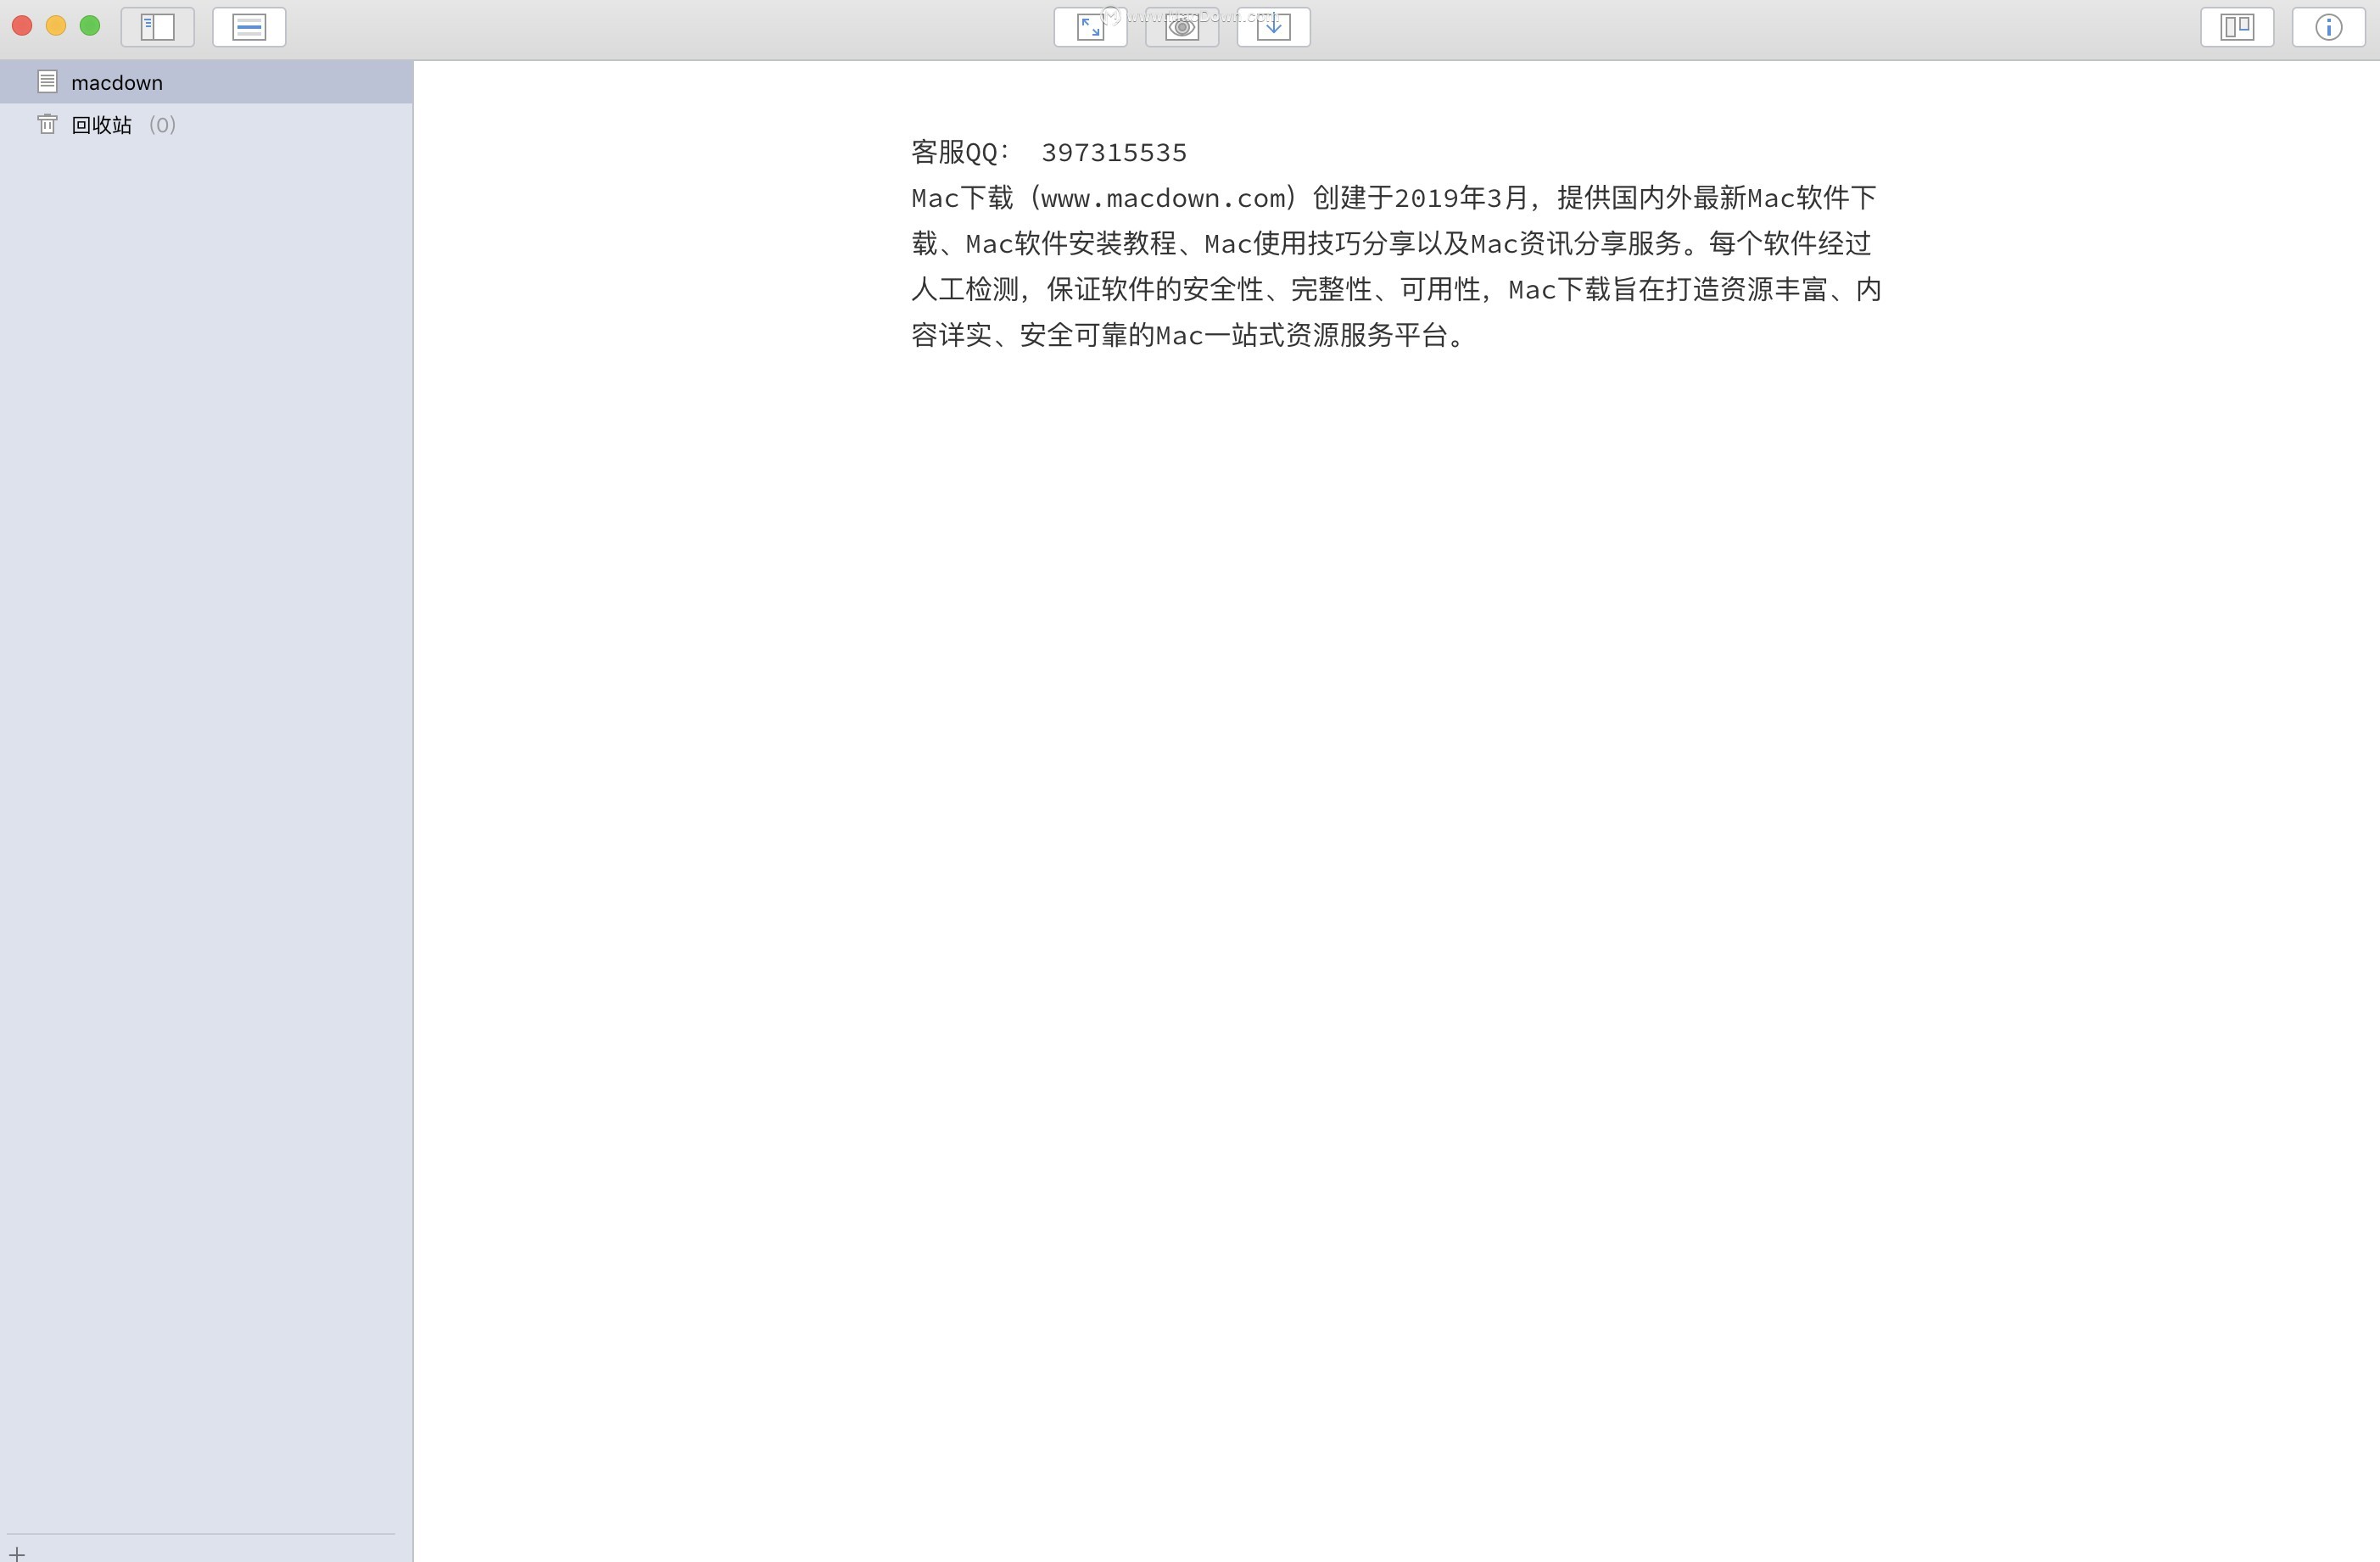Select the macdown sheet in the sidebar
The image size is (2380, 1562).
click(x=206, y=82)
